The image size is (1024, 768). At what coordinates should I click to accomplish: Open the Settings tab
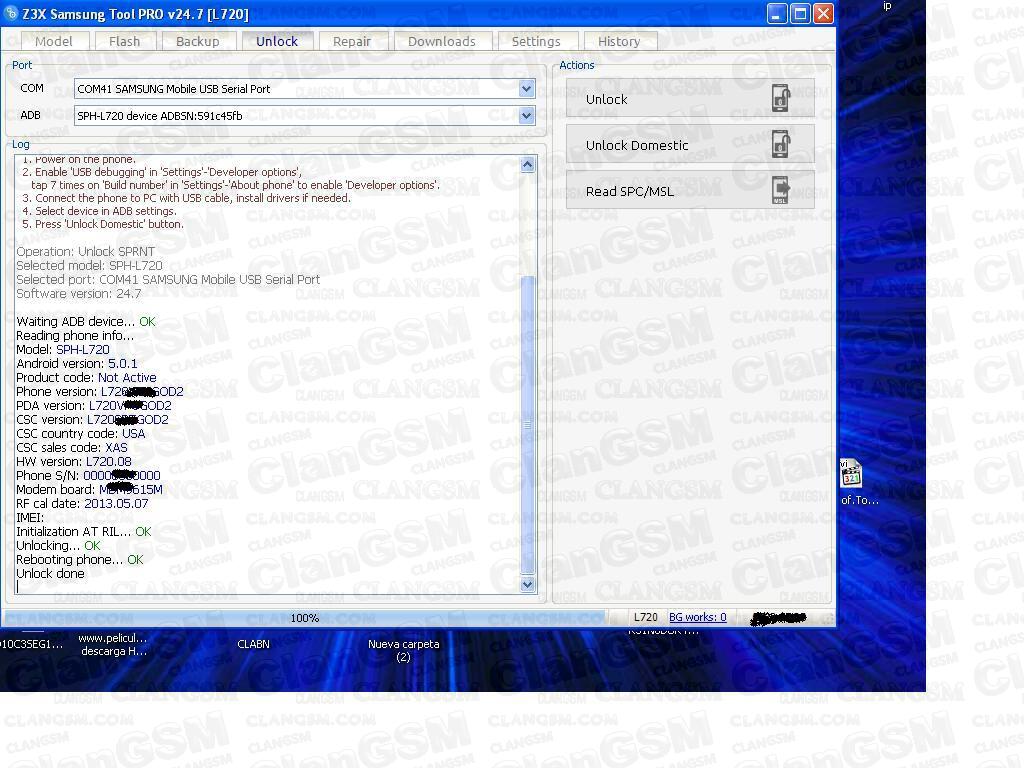(x=536, y=41)
